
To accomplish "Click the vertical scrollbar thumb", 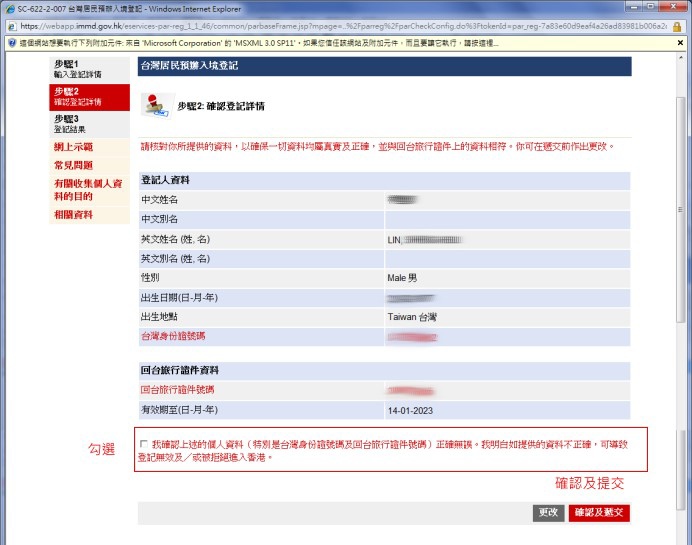I will [681, 210].
